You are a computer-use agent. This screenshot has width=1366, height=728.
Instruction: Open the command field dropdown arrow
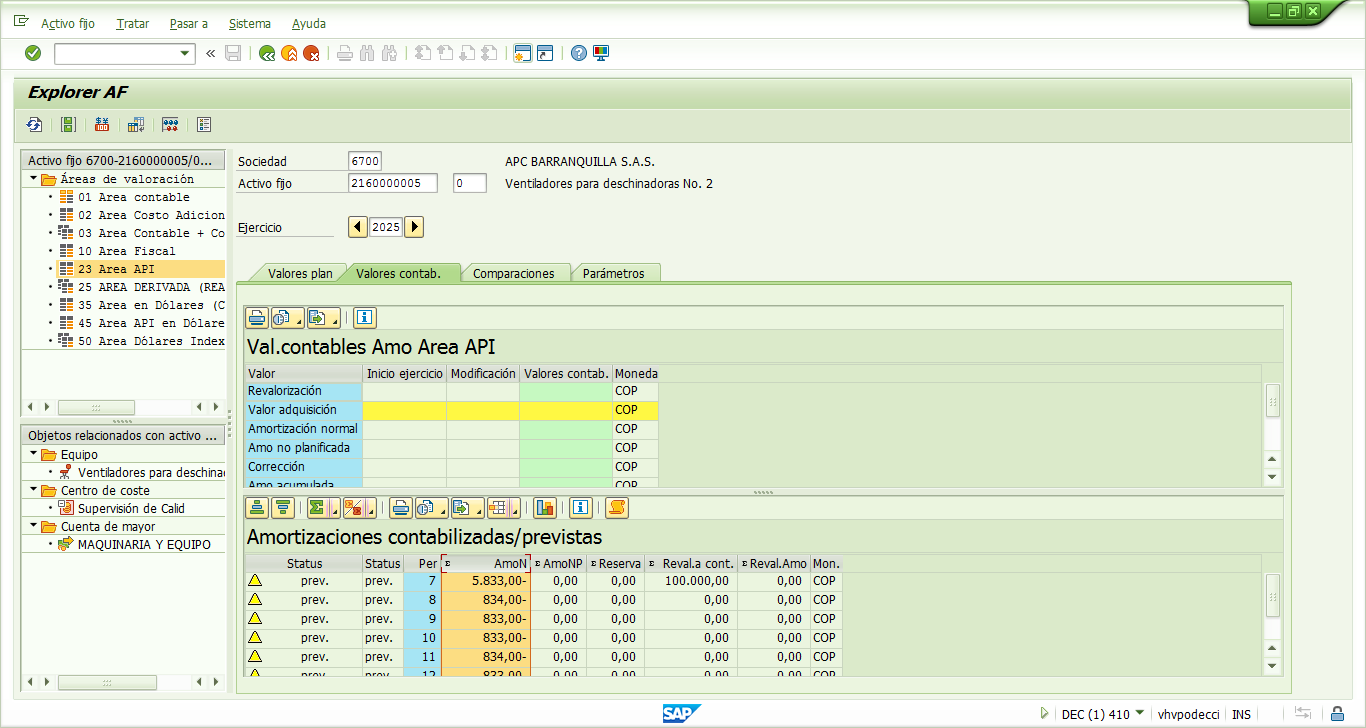185,53
